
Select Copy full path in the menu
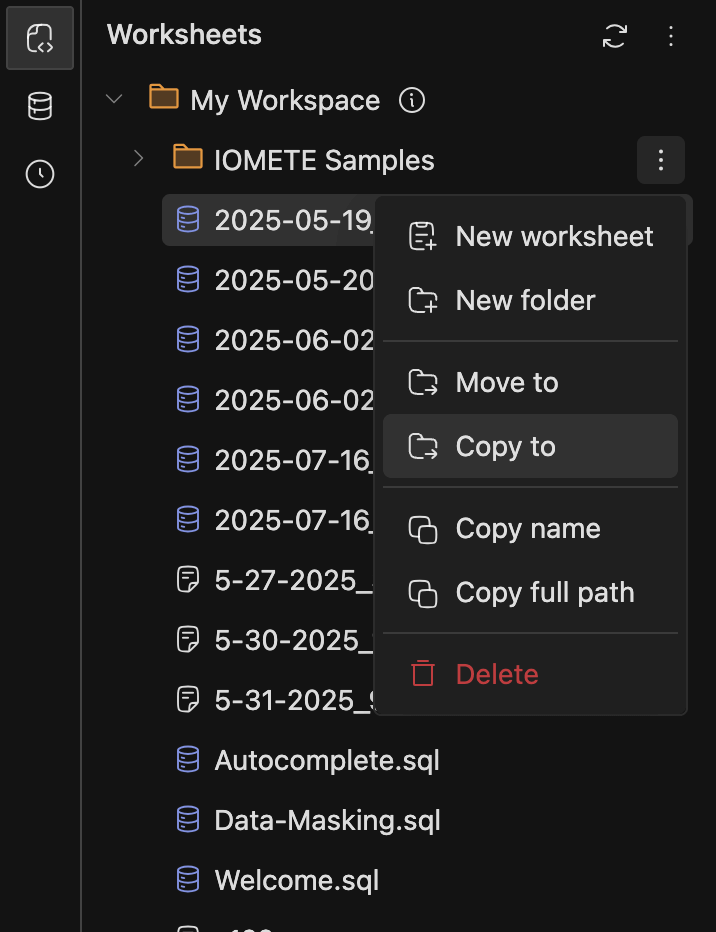point(544,592)
